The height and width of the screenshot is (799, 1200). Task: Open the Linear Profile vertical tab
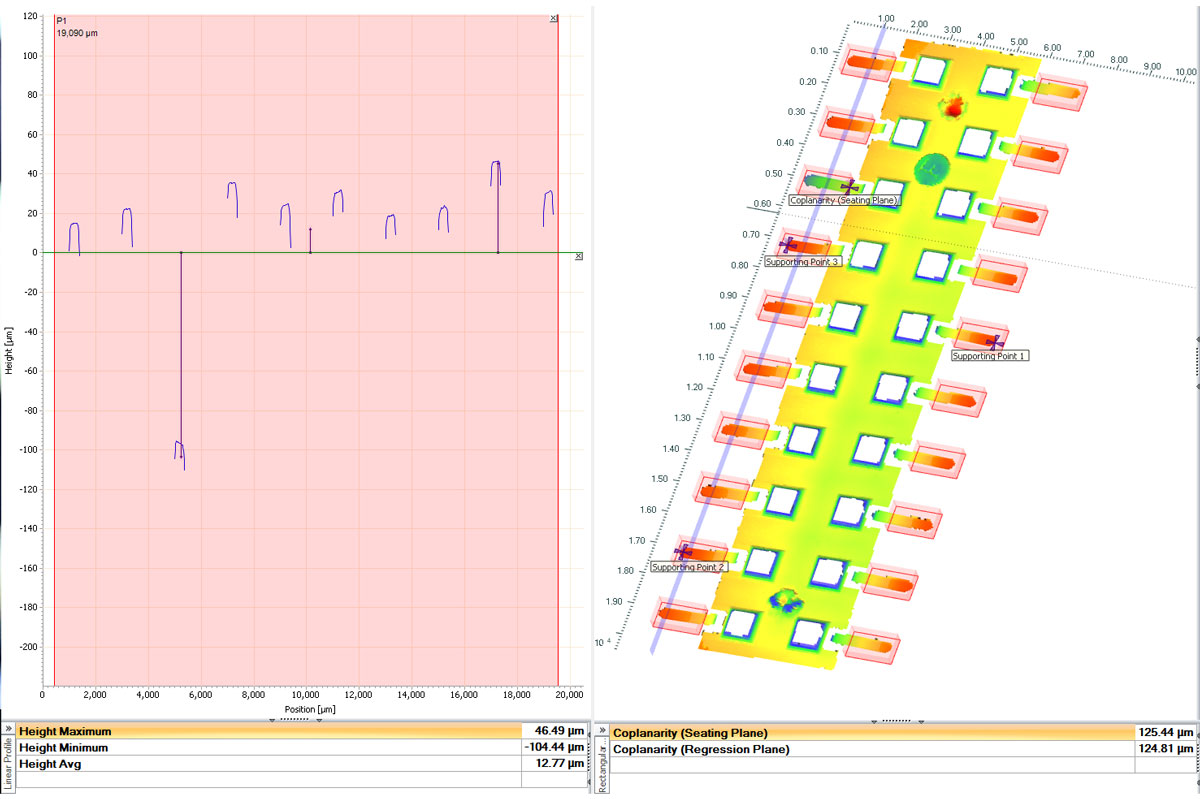[7, 766]
